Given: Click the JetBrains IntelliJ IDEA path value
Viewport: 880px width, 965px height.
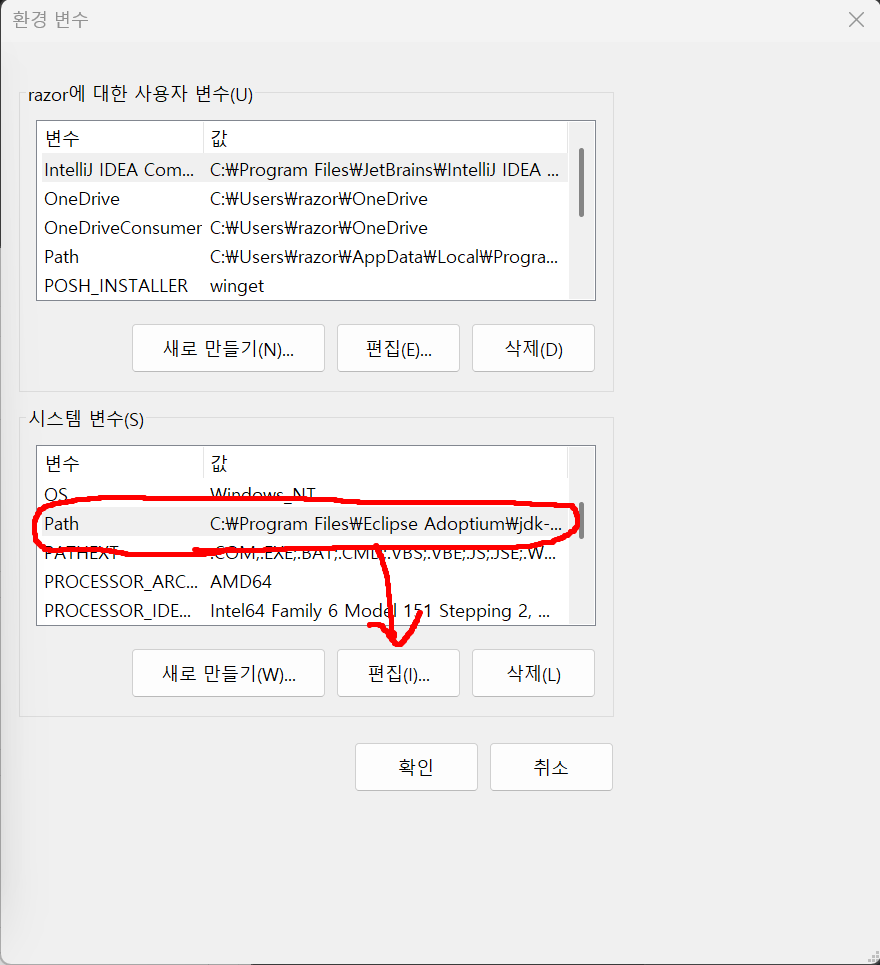Looking at the screenshot, I should (x=384, y=170).
